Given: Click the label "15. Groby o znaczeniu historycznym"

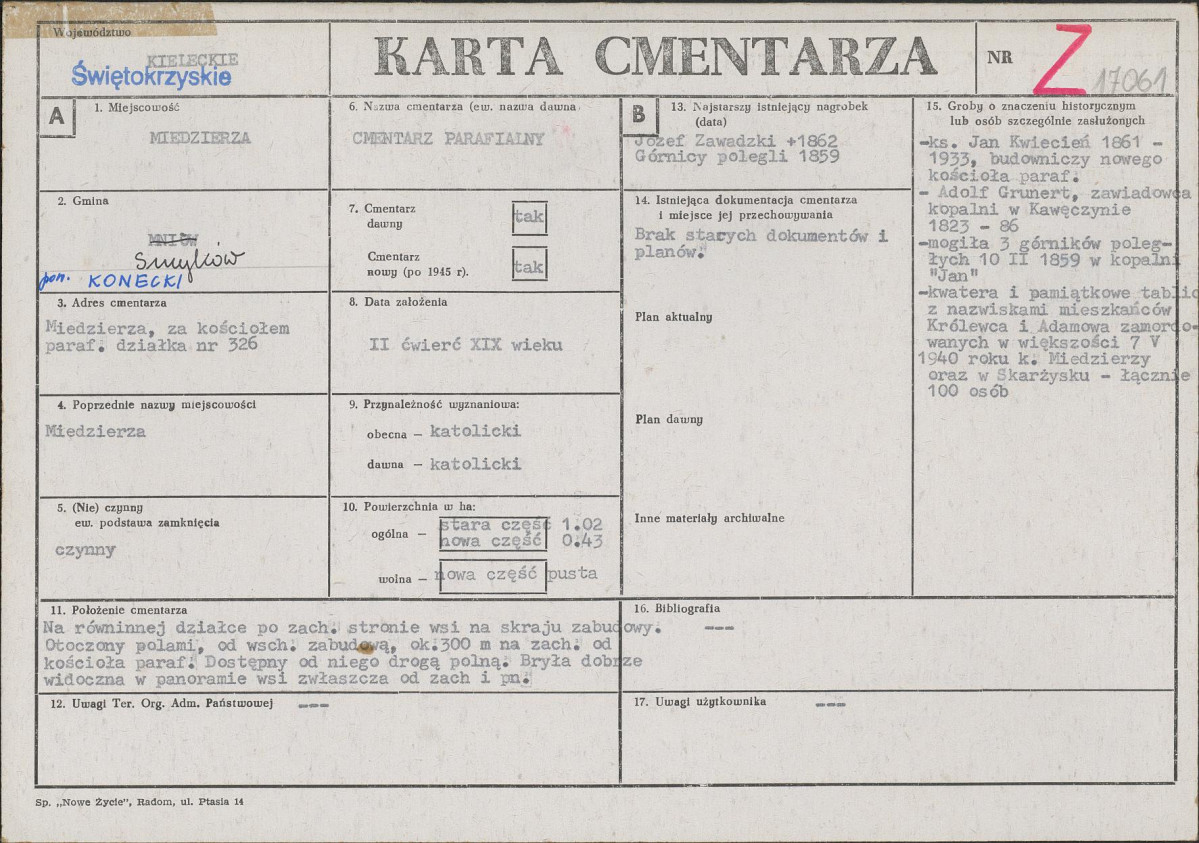Looking at the screenshot, I should coord(1031,106).
